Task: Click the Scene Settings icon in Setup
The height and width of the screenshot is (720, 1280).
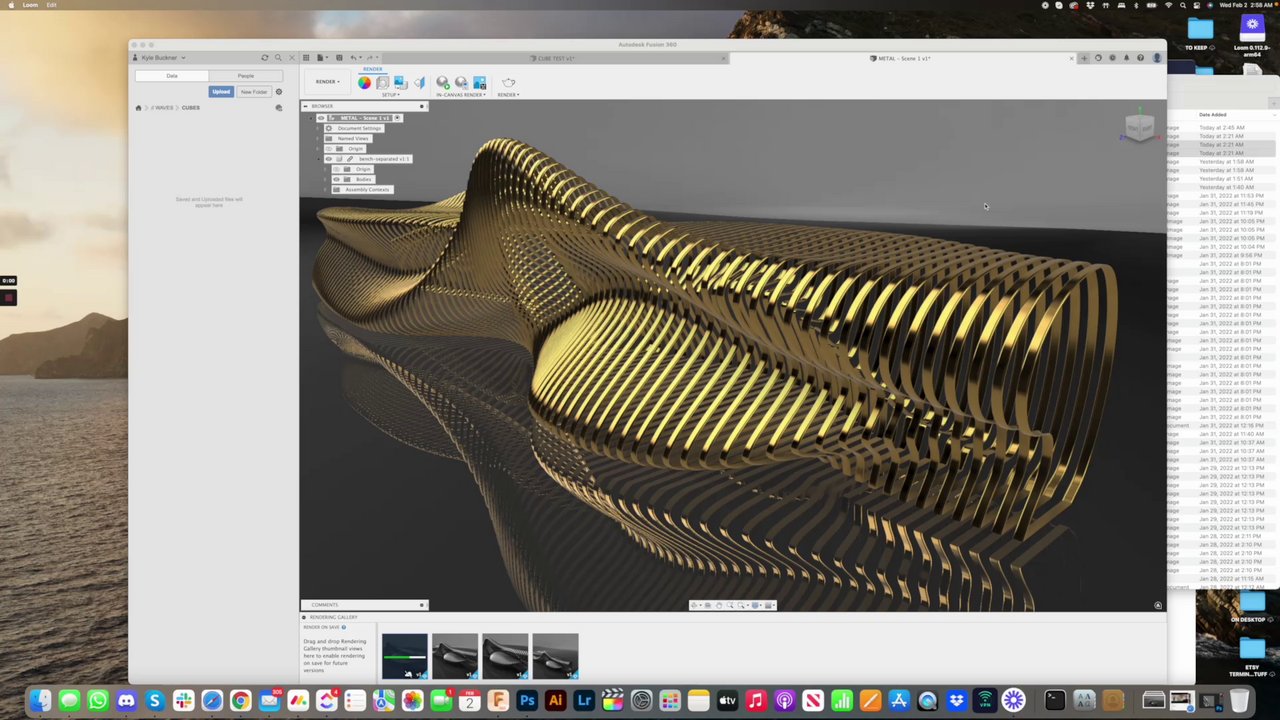Action: pyautogui.click(x=382, y=83)
